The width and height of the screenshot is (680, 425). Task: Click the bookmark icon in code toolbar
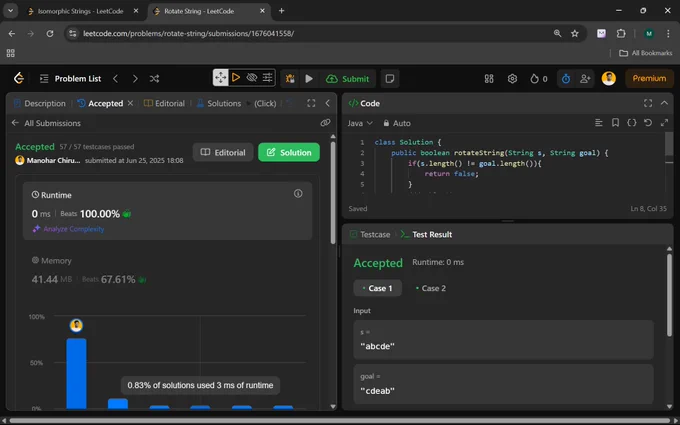click(x=615, y=123)
